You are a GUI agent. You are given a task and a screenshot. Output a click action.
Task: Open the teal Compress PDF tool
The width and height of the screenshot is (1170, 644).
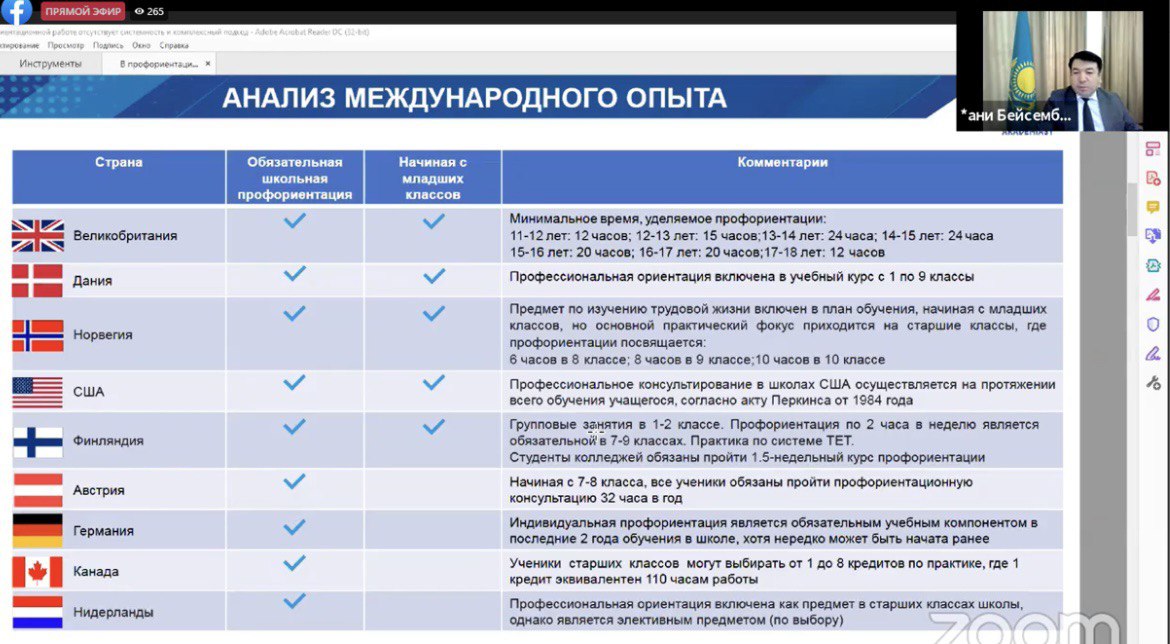[1153, 265]
